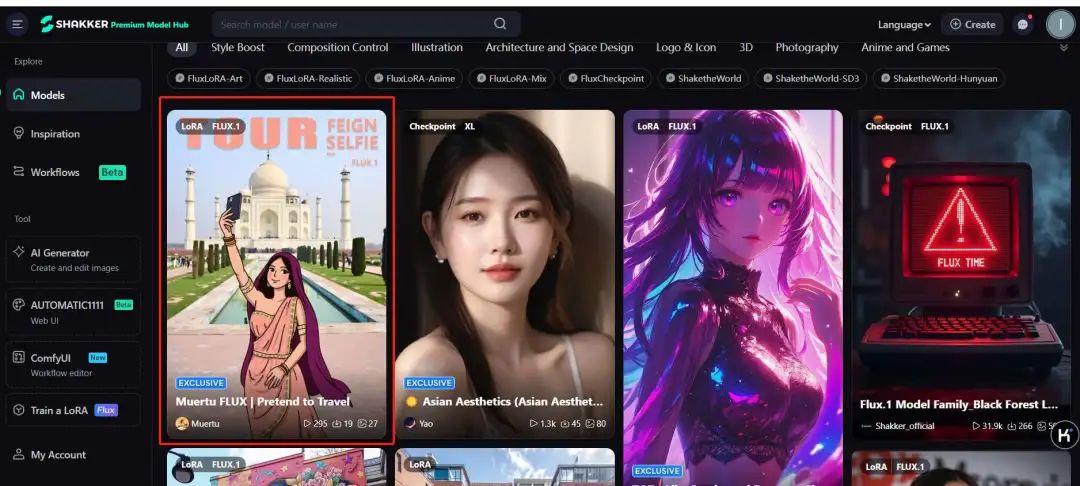Select Architecture and Space Design tab

tap(559, 47)
